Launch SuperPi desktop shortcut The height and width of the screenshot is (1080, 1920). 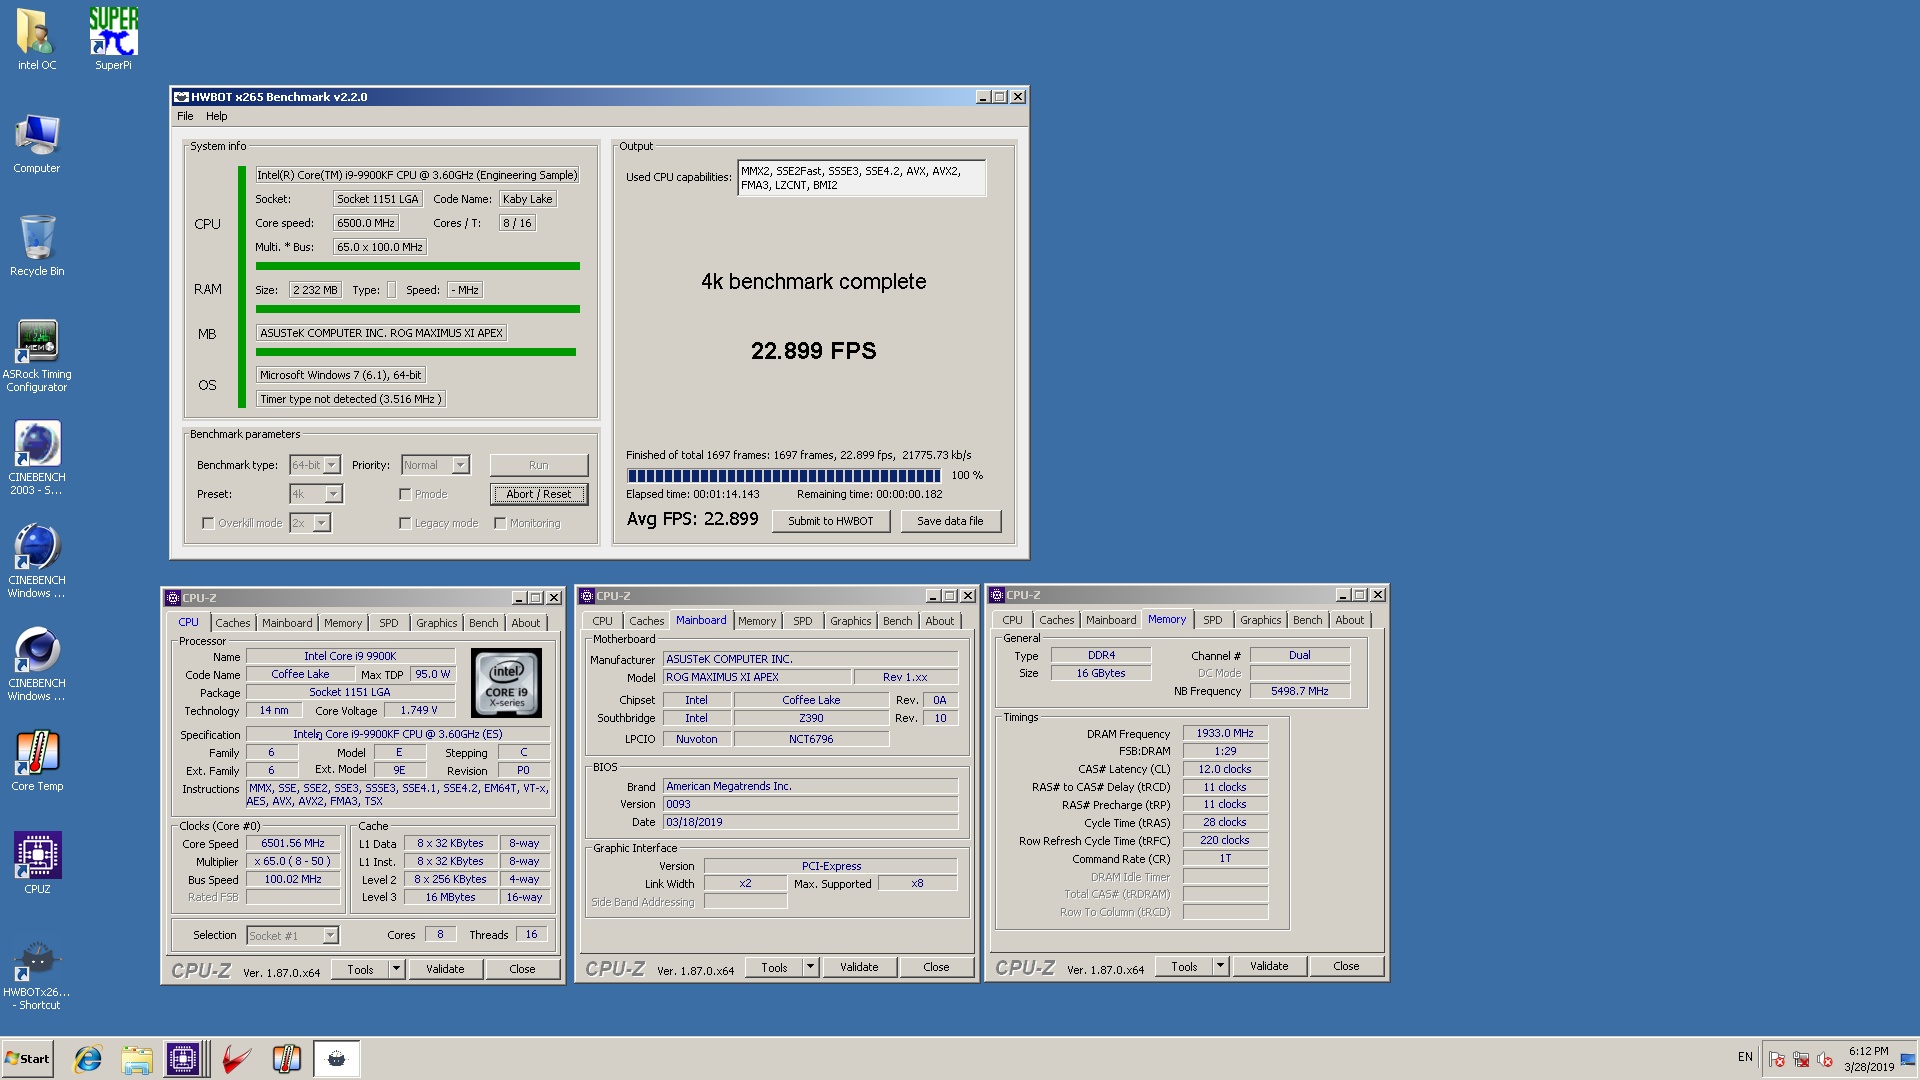coord(113,40)
